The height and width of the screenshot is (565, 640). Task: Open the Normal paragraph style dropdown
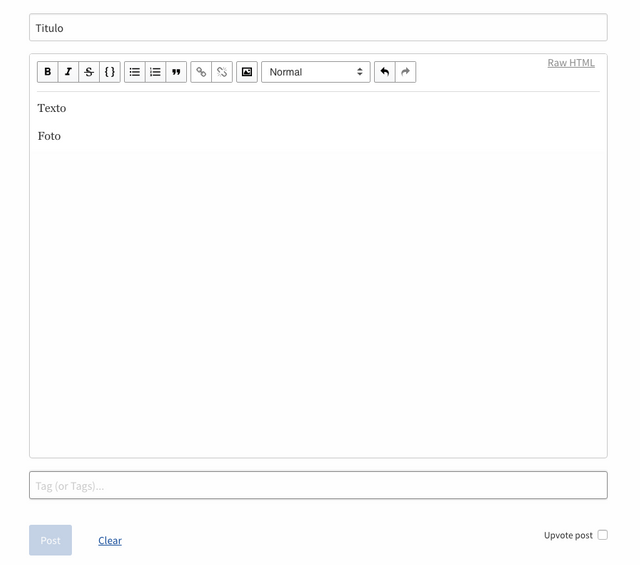point(316,72)
